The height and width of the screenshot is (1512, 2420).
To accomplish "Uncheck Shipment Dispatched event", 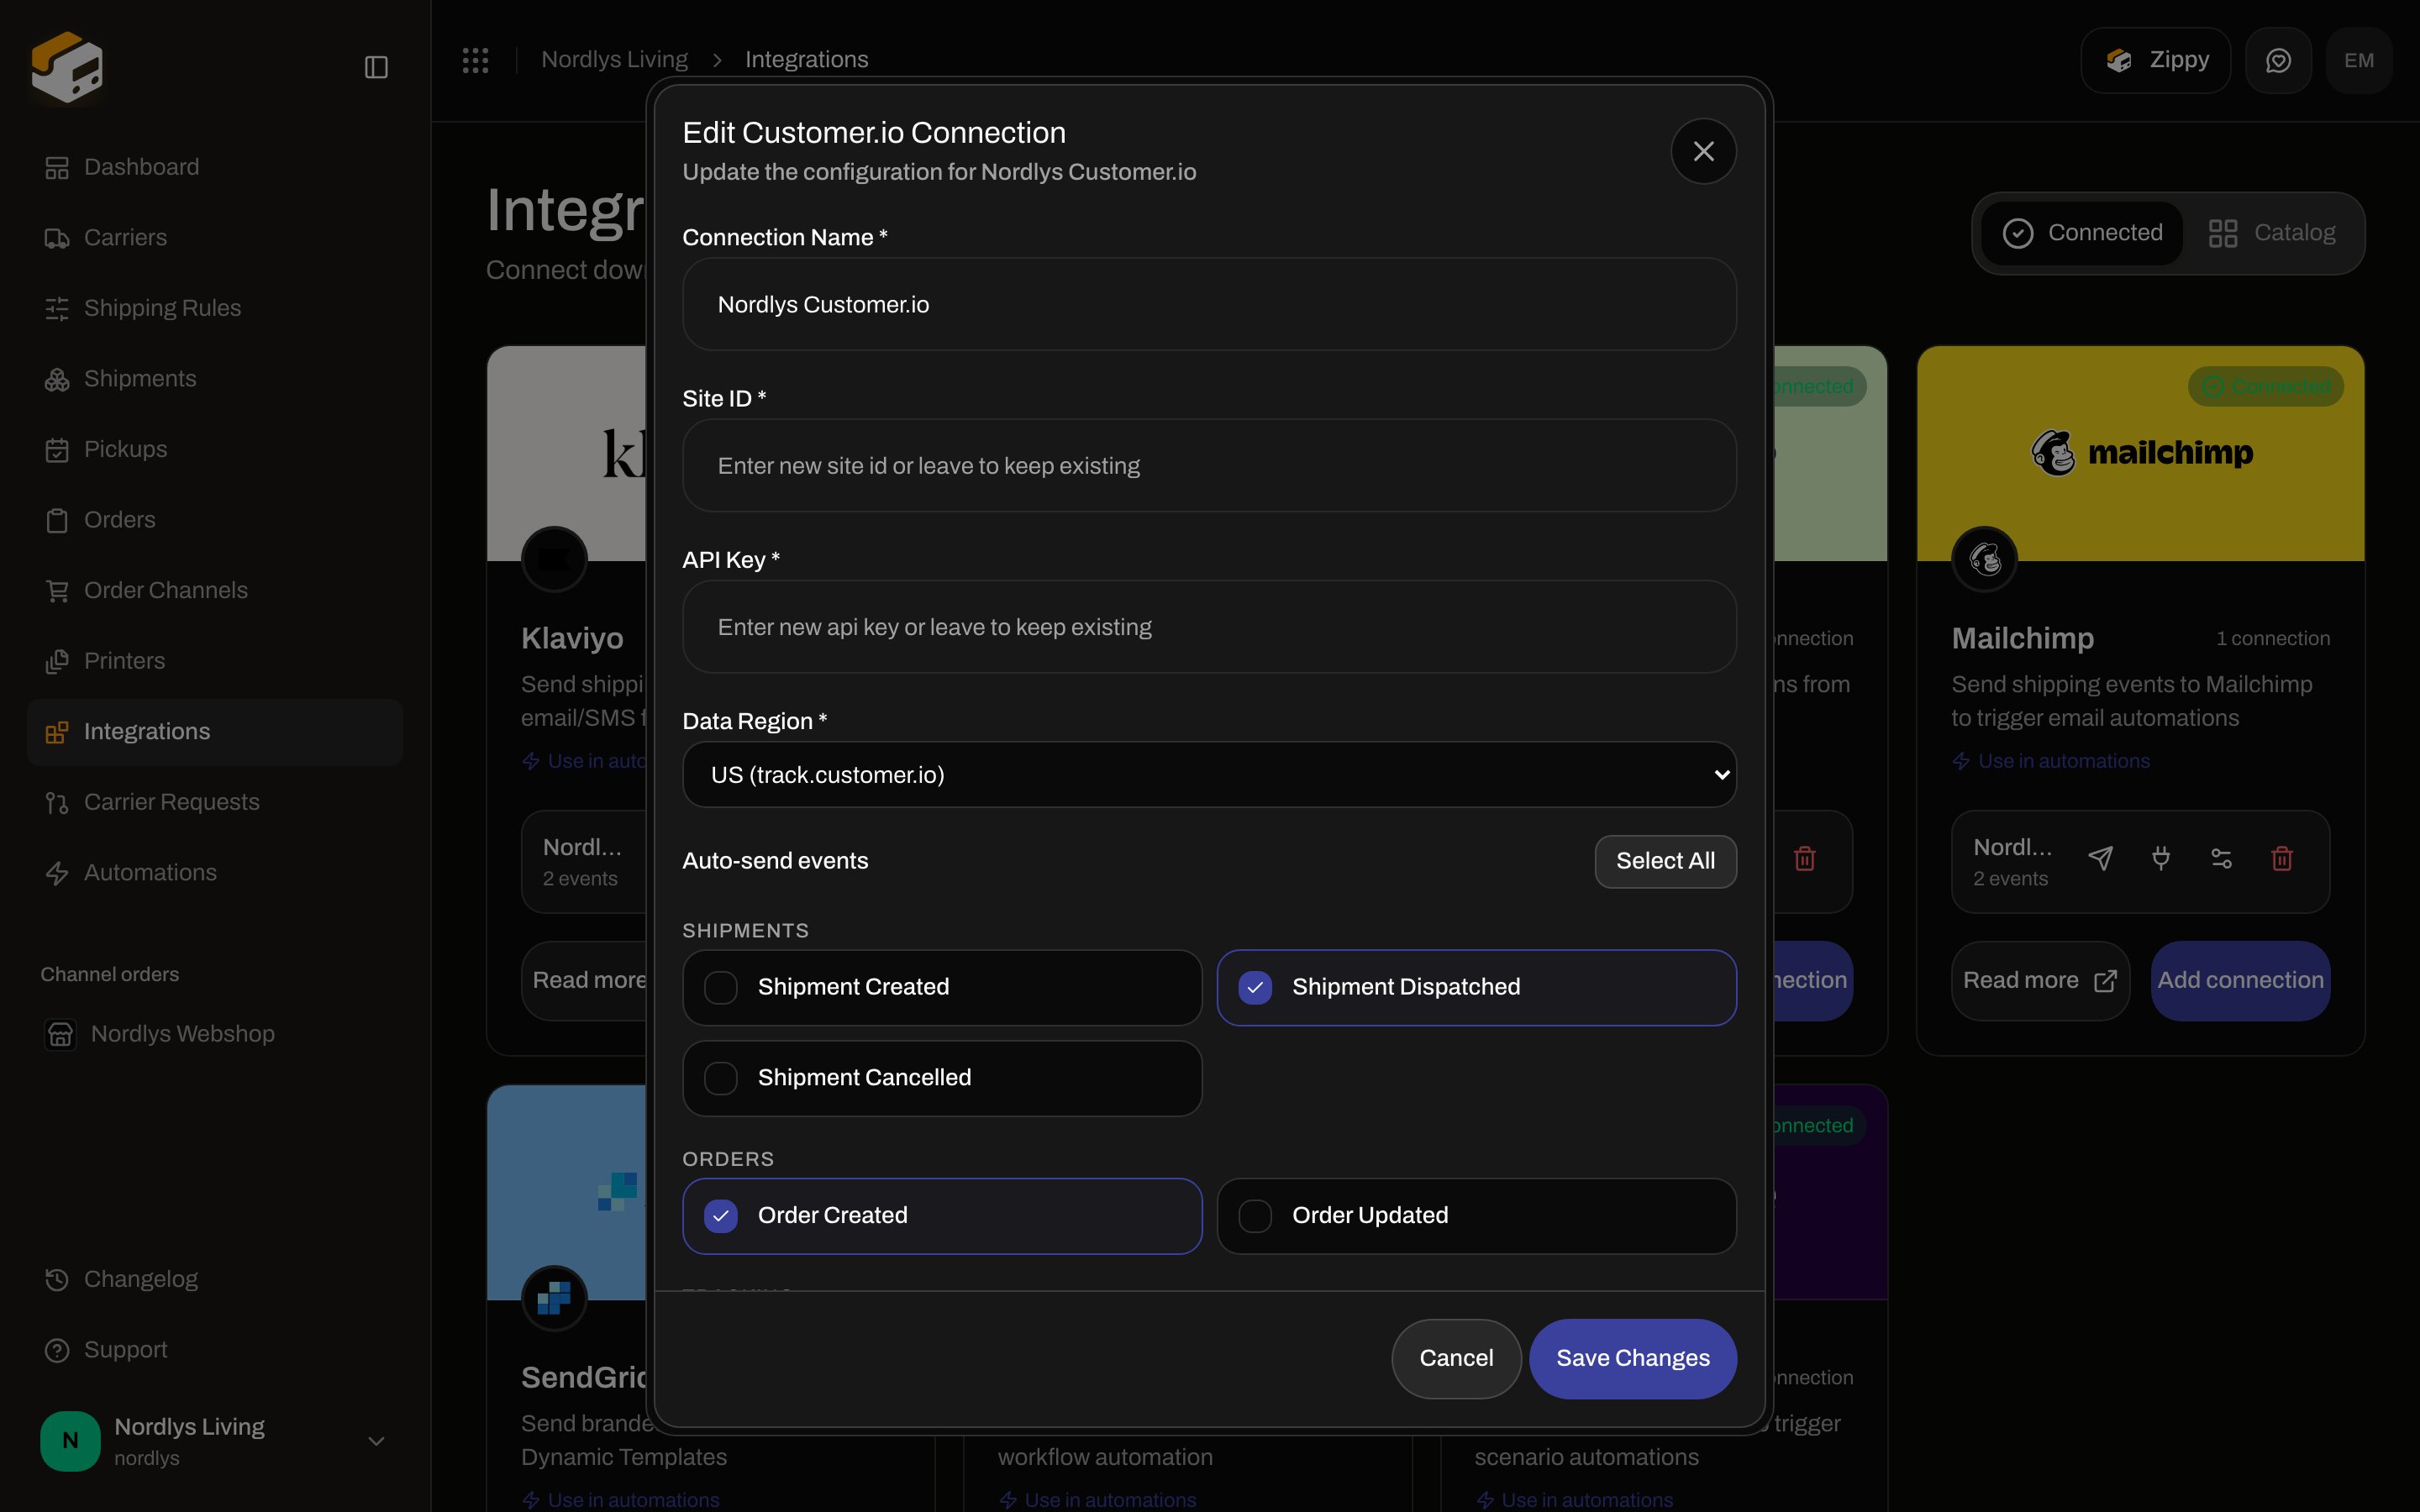I will (1255, 987).
